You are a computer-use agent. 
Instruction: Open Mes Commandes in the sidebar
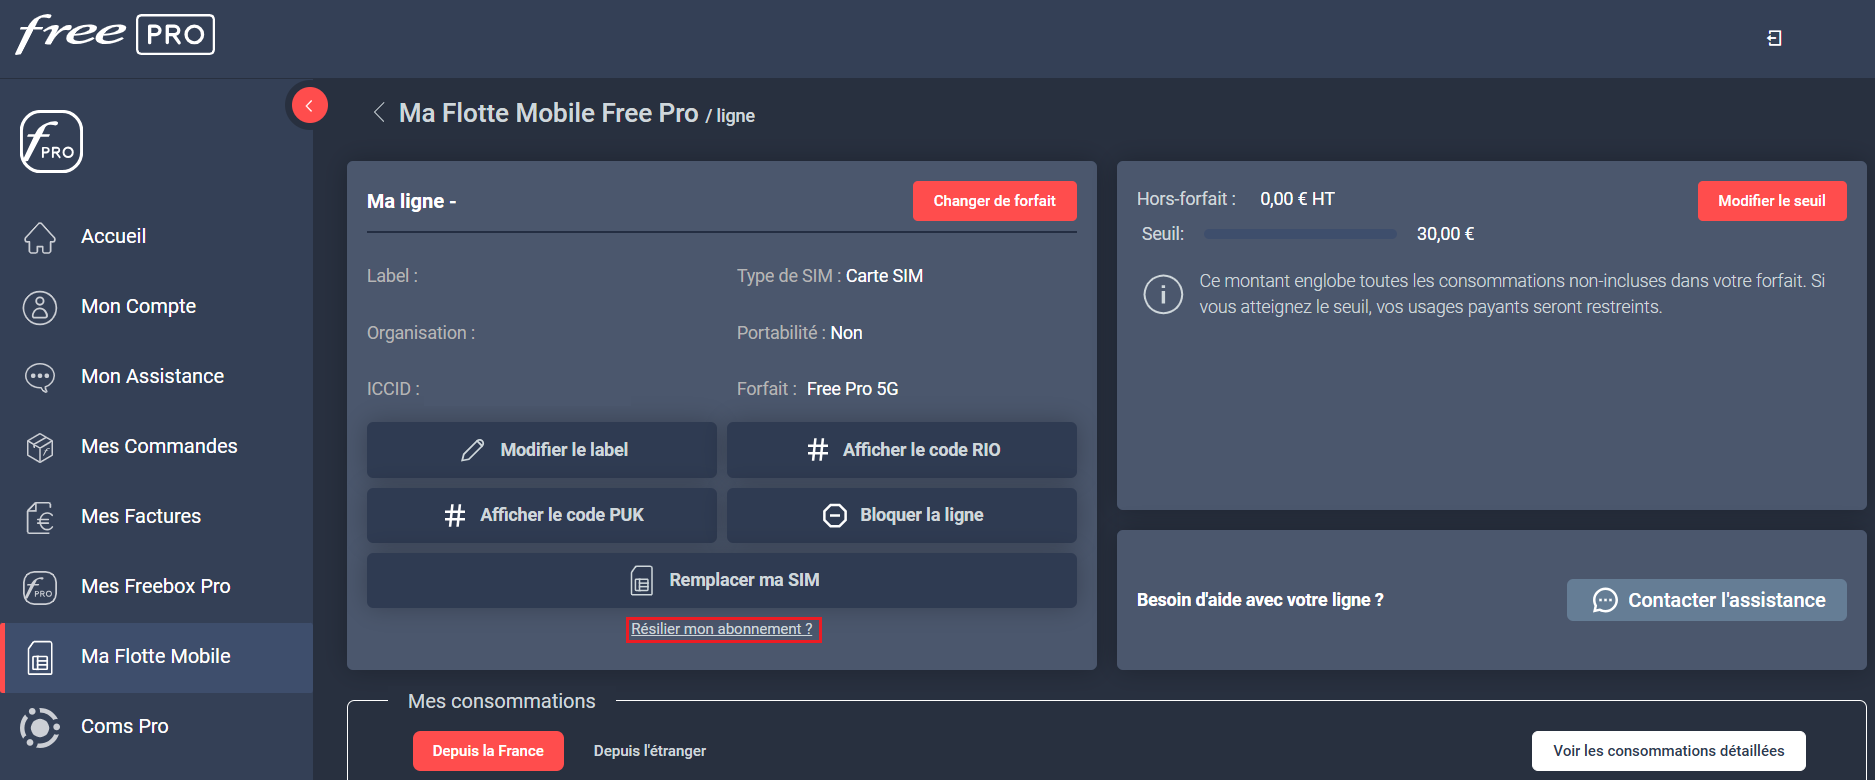pos(159,446)
